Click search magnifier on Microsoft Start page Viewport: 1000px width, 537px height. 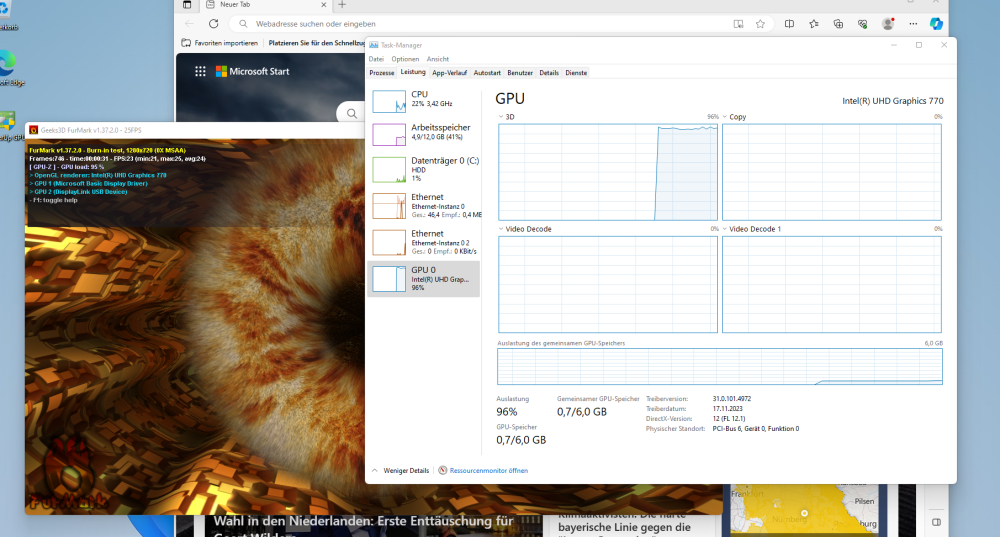[351, 114]
